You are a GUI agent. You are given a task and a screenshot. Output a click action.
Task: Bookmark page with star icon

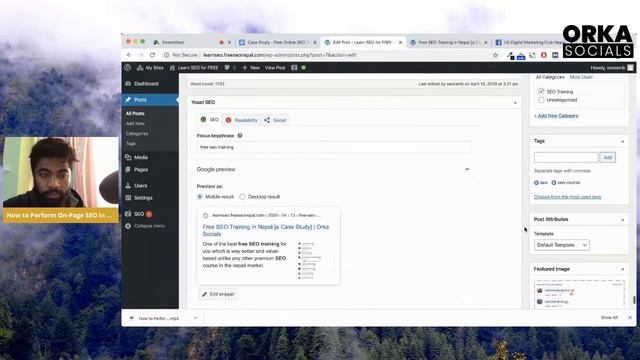click(x=495, y=55)
